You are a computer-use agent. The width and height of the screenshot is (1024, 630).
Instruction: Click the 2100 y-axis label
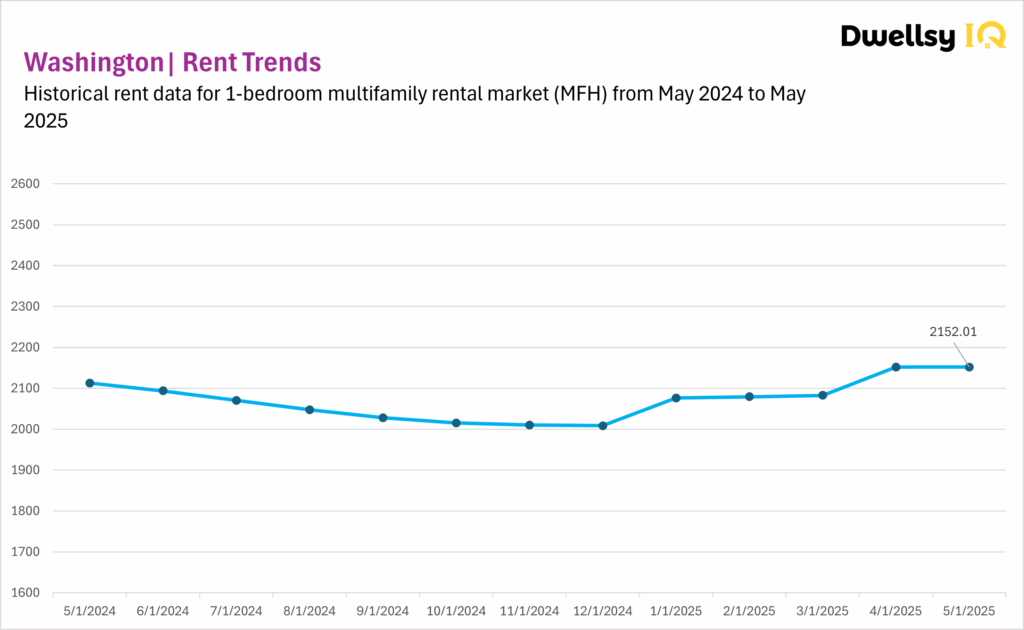[x=25, y=388]
